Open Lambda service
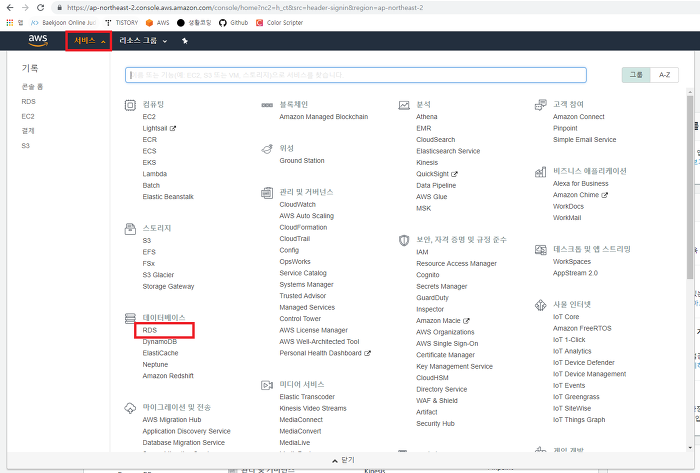700x473 pixels. [154, 174]
